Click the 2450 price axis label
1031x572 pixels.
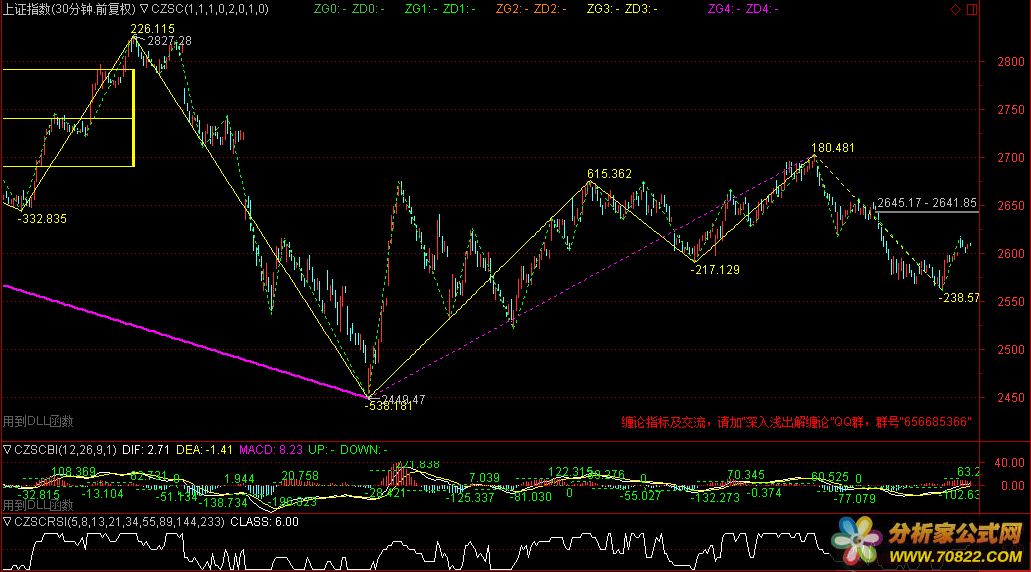click(x=1011, y=398)
